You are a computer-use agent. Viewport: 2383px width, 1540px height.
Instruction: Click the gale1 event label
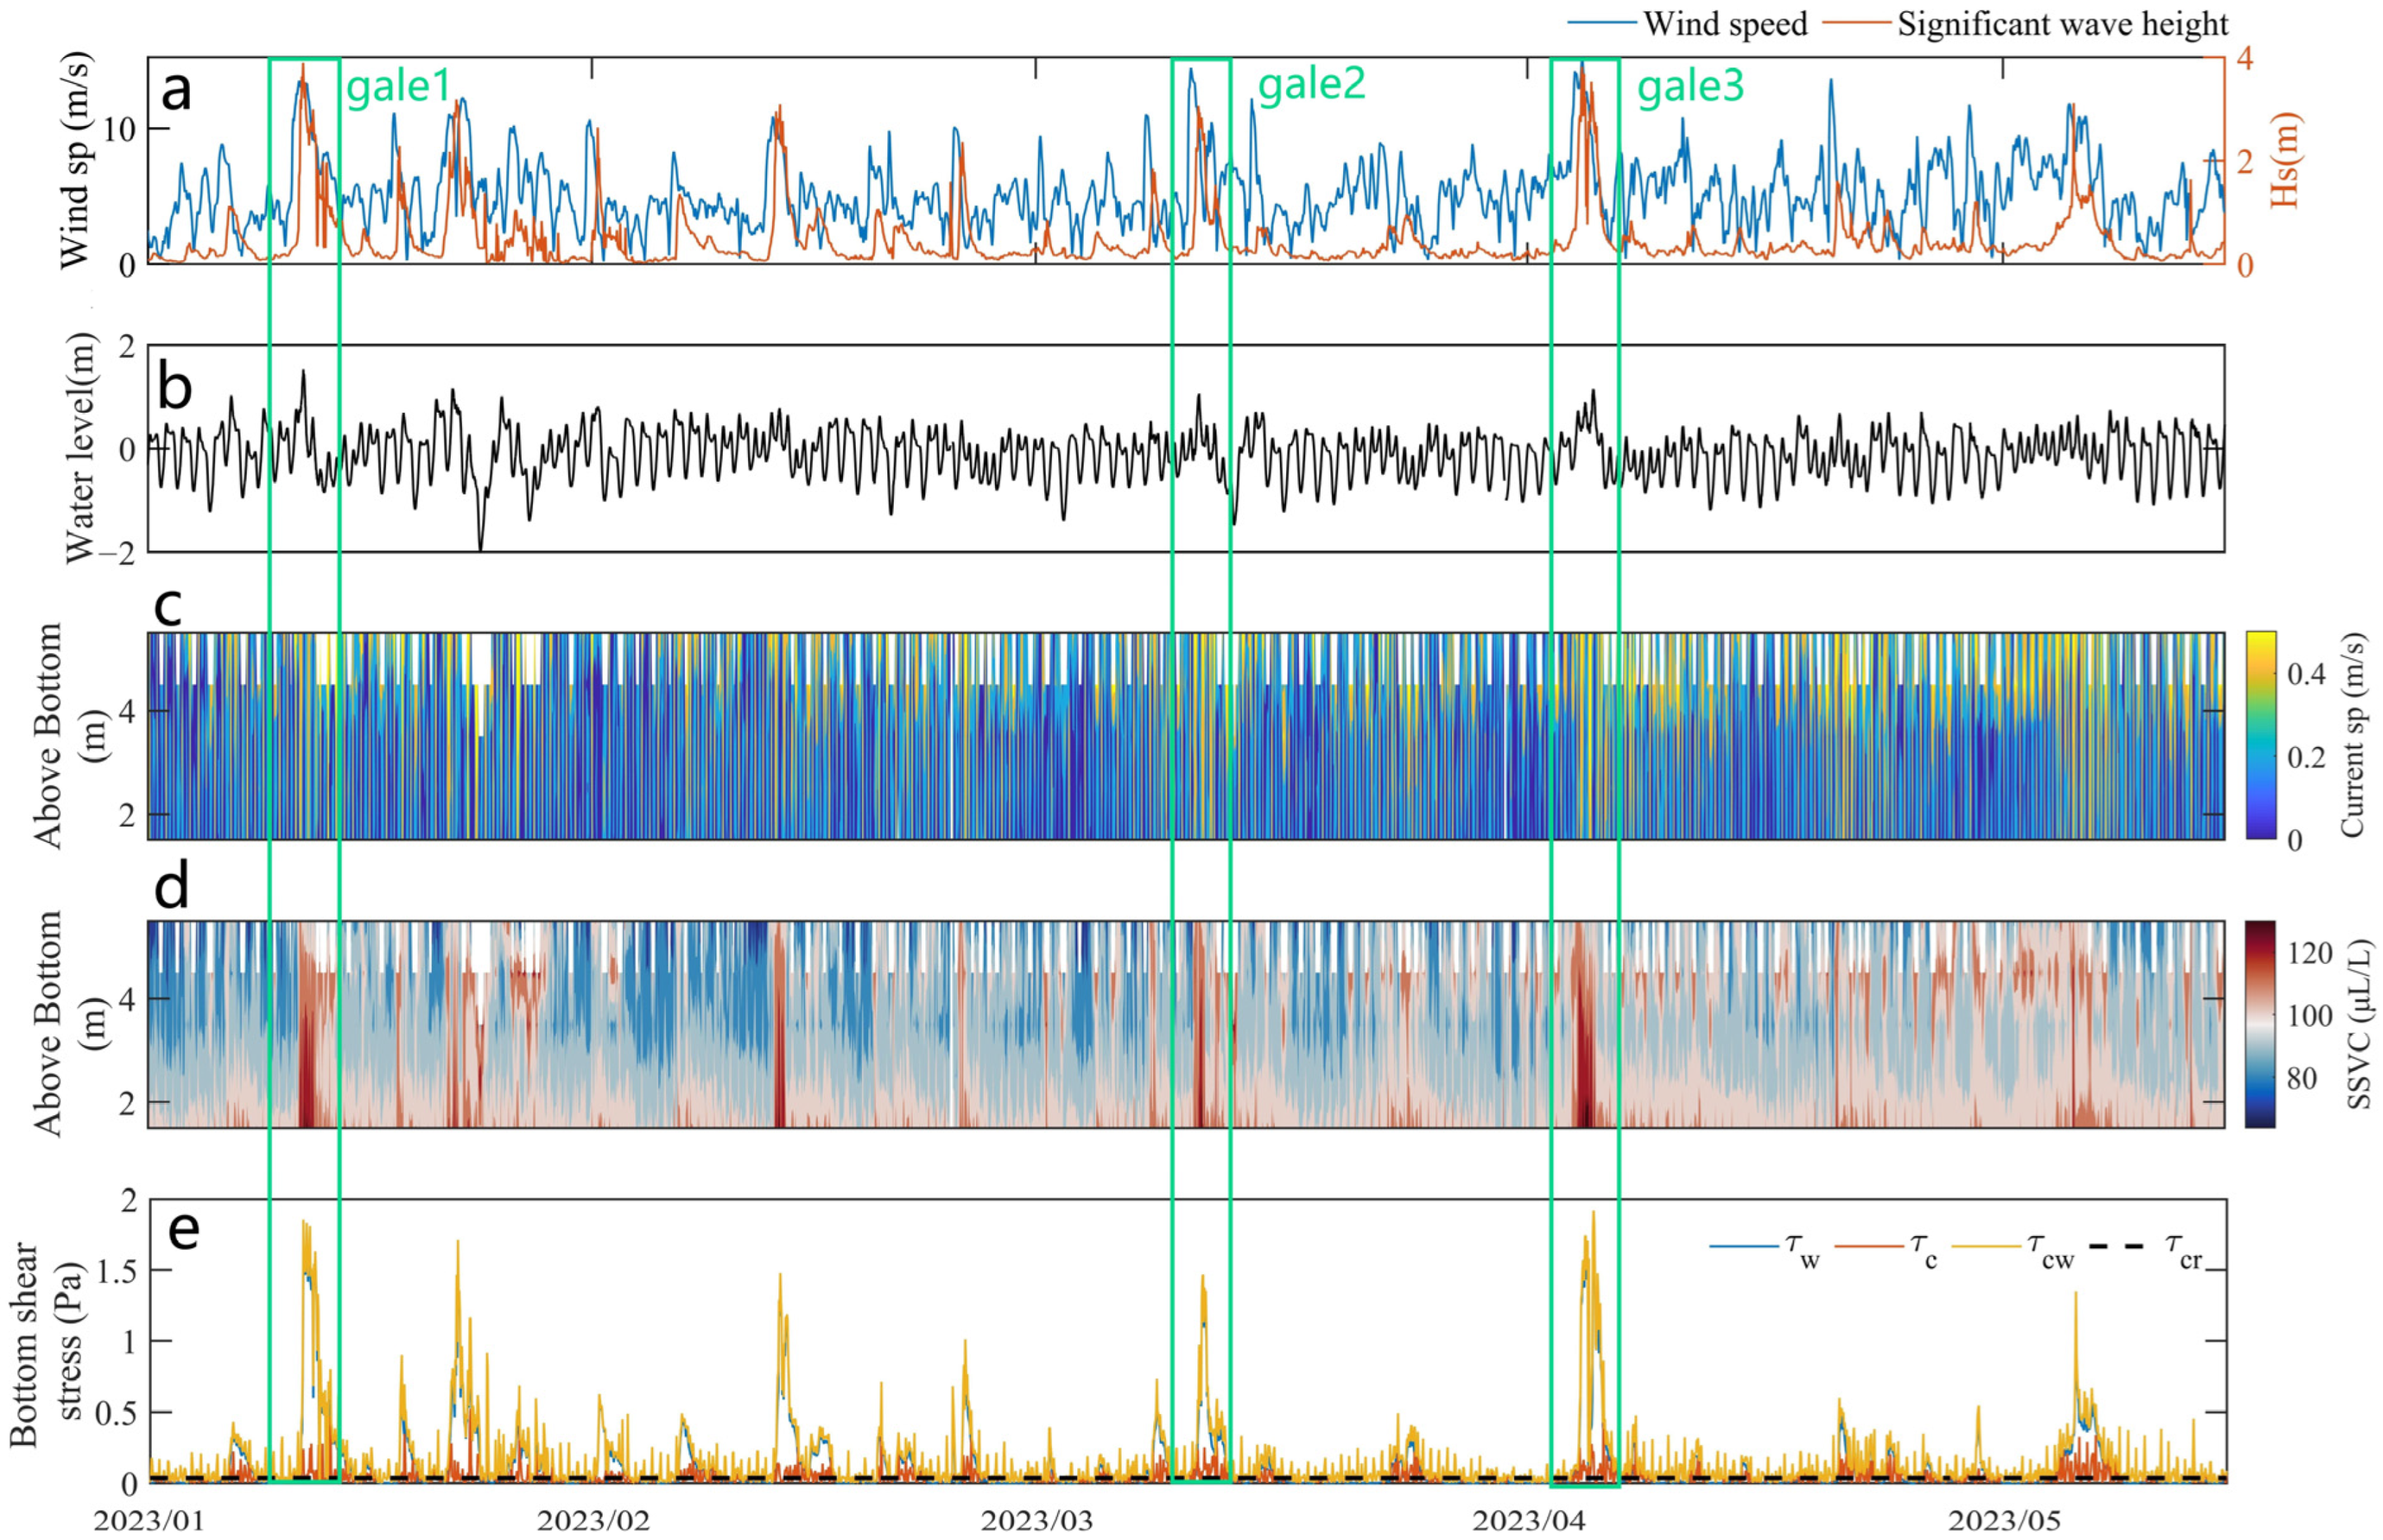(398, 87)
